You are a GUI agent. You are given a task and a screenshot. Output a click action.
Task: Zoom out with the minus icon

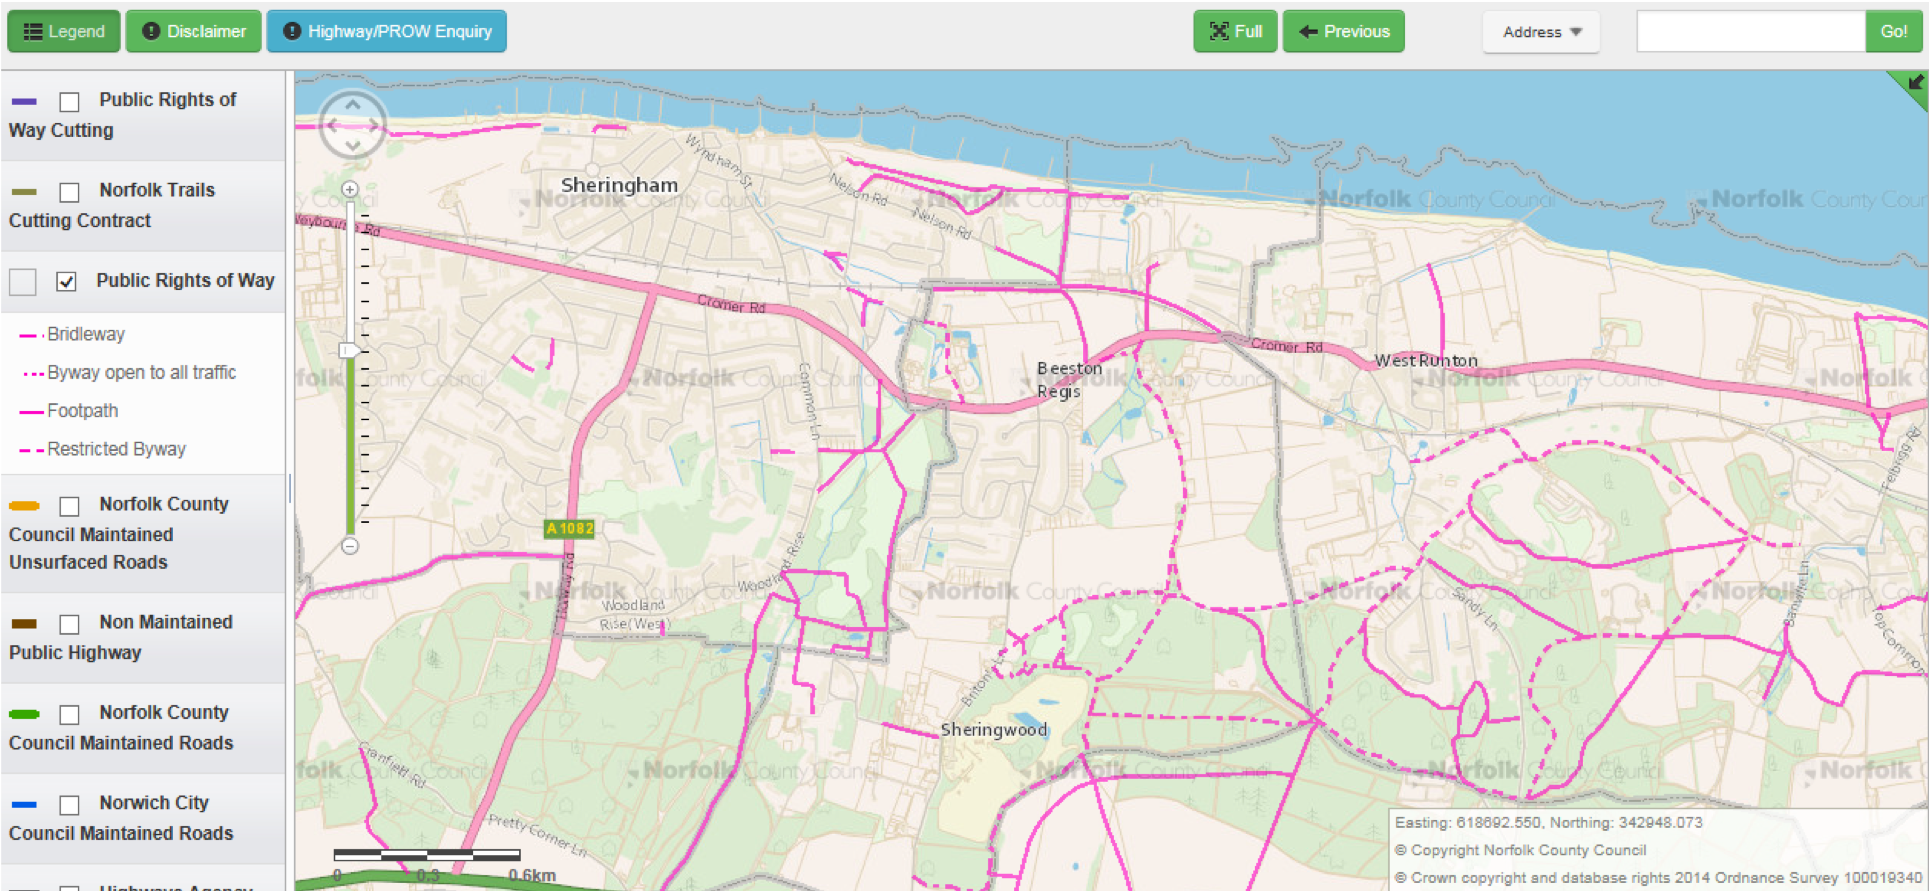click(x=350, y=546)
